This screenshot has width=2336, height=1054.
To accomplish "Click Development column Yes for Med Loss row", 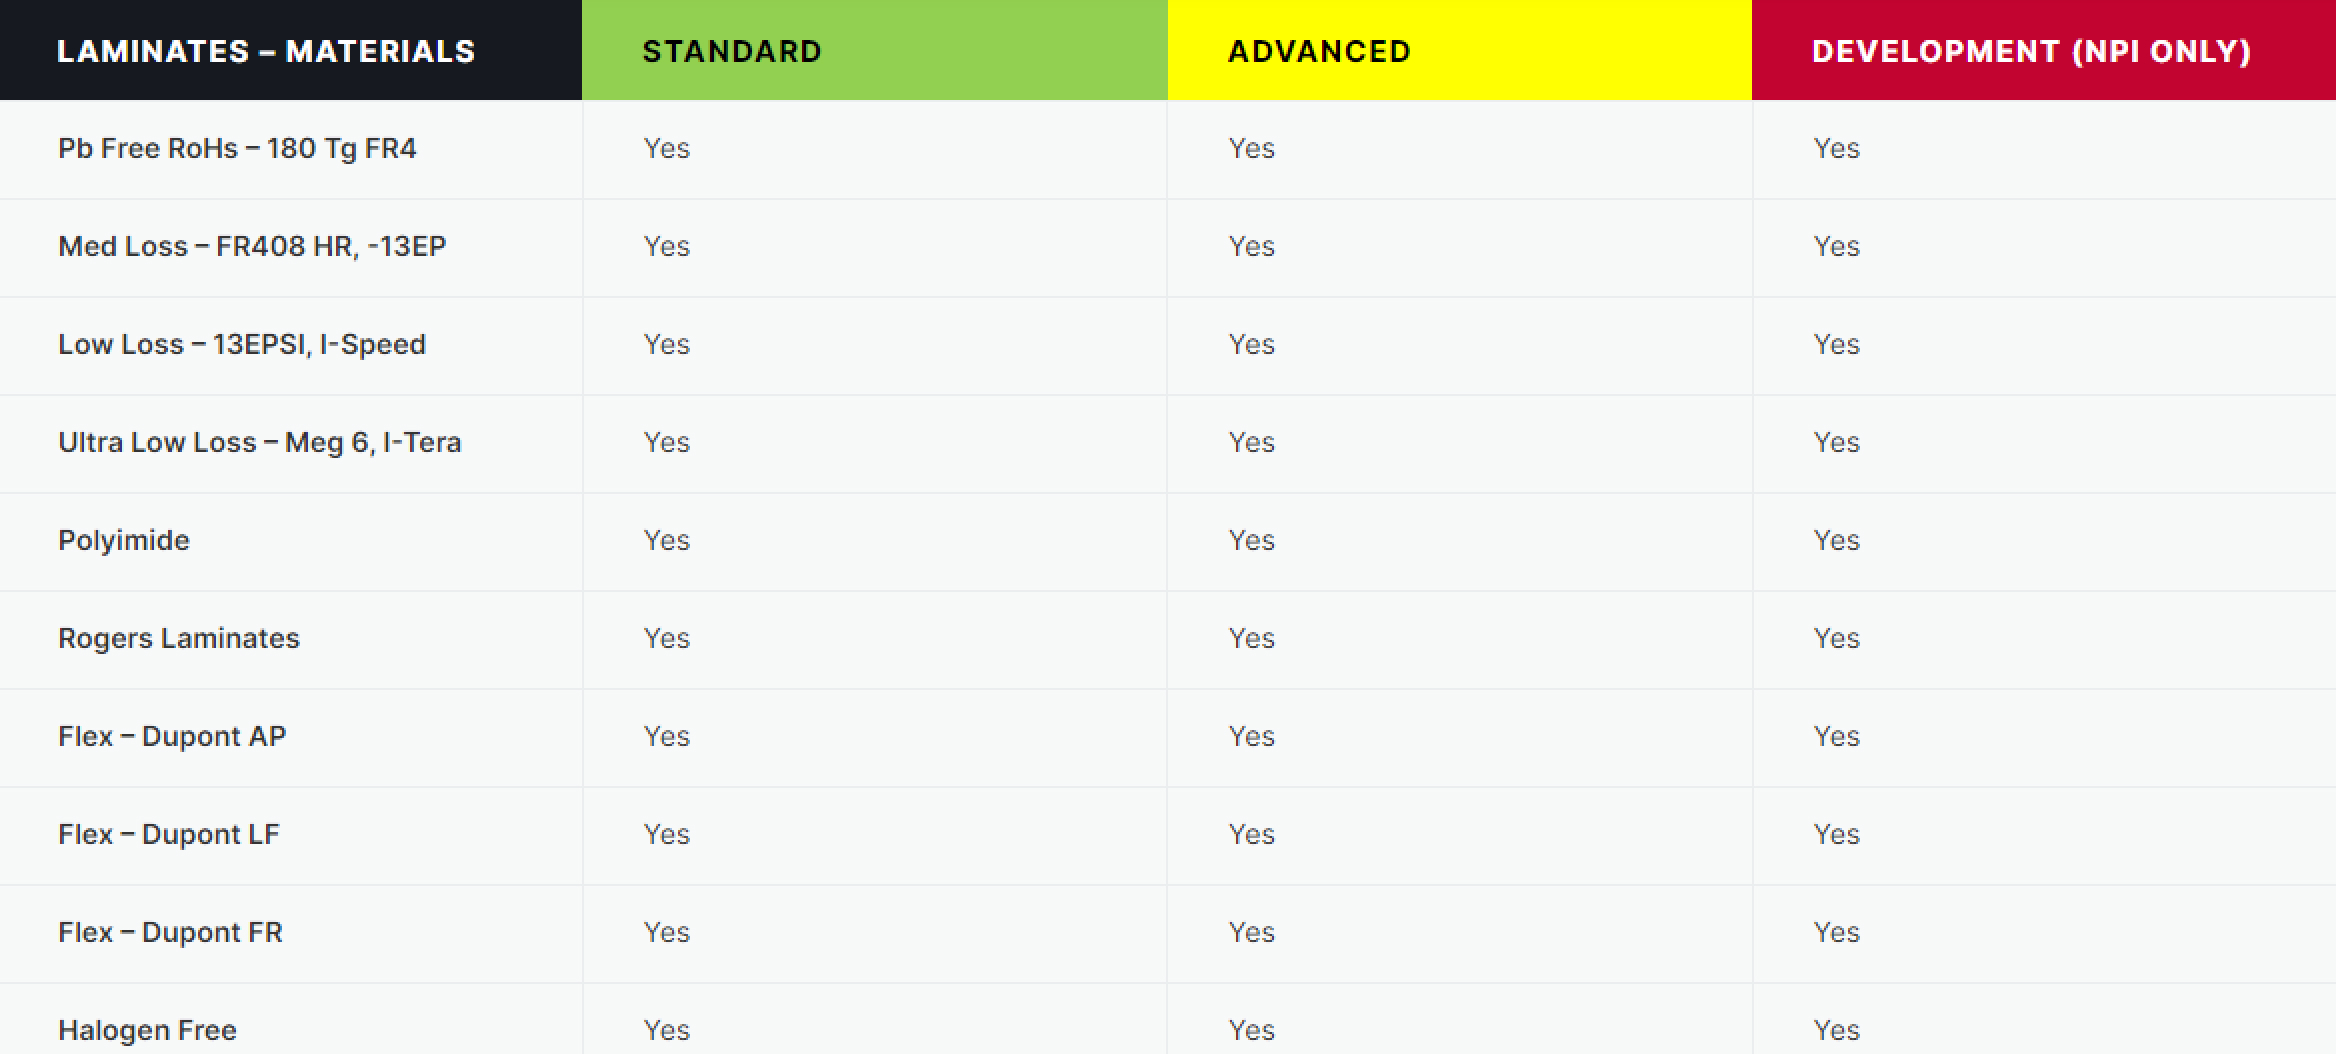I will (1836, 246).
